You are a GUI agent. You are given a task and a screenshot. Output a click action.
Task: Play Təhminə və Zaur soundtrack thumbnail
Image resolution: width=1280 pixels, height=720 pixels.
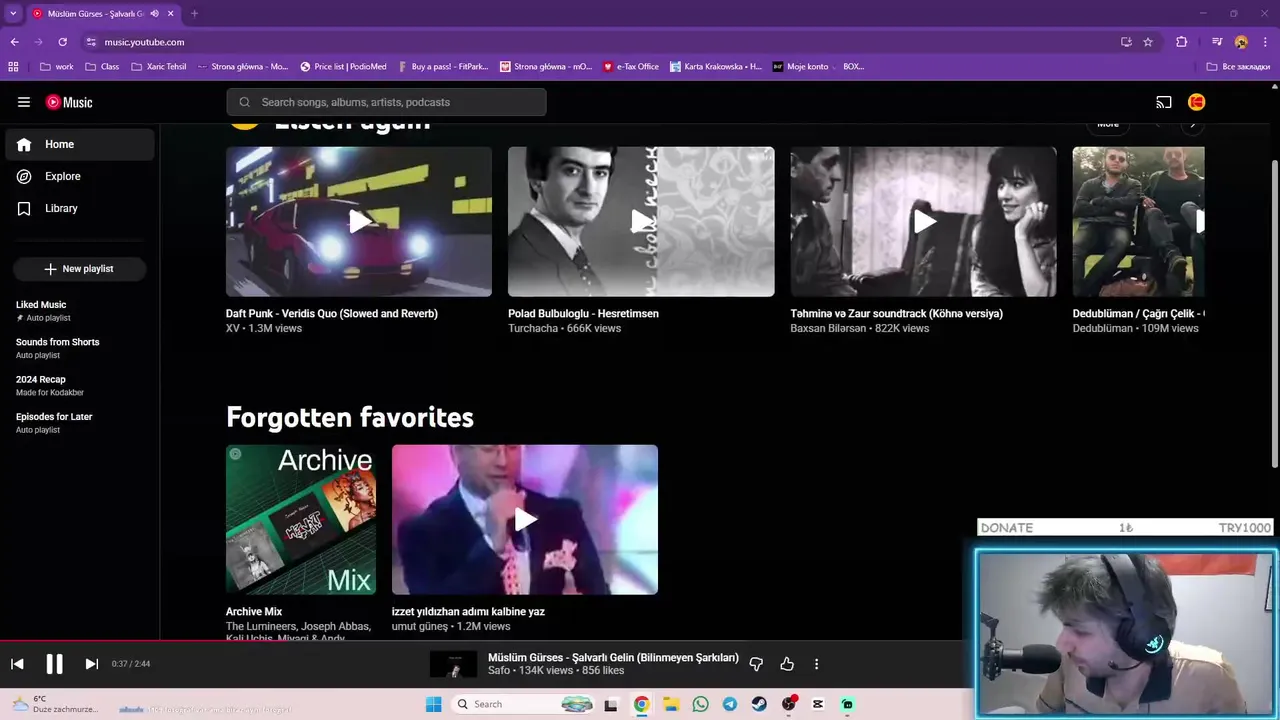[923, 222]
